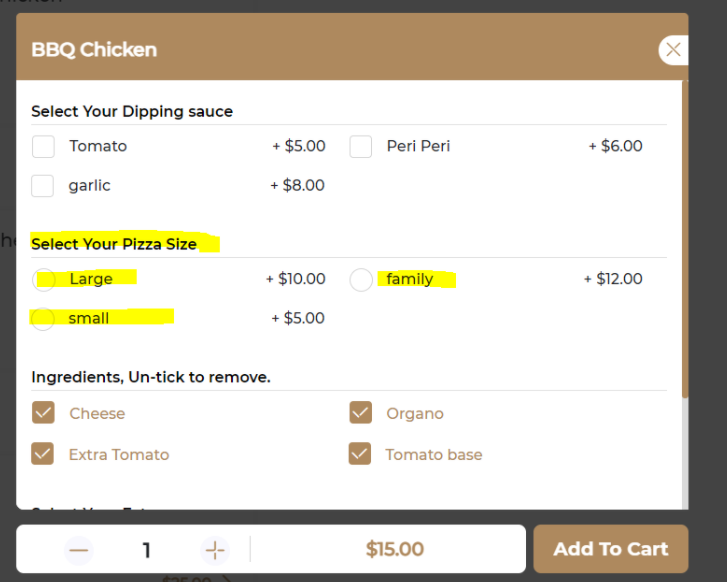Enable the garlic dipping sauce checkbox

[43, 186]
